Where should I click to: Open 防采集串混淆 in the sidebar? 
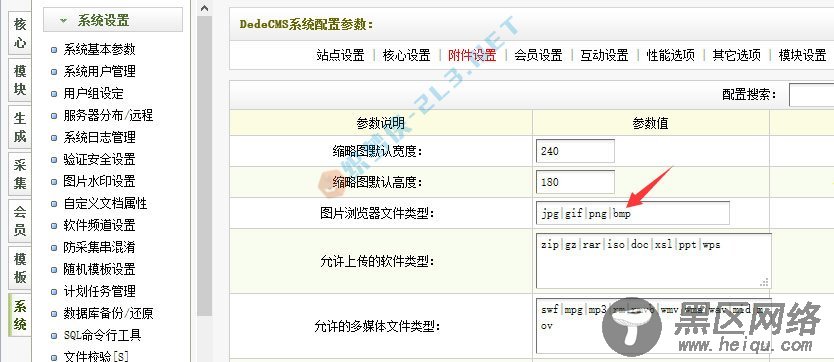click(99, 247)
